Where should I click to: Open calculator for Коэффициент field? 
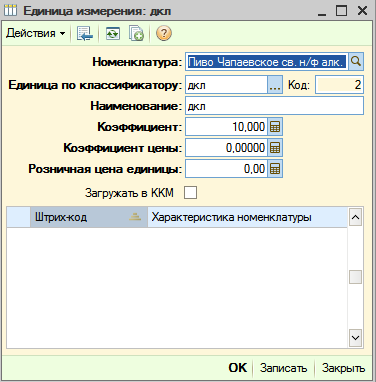(275, 127)
